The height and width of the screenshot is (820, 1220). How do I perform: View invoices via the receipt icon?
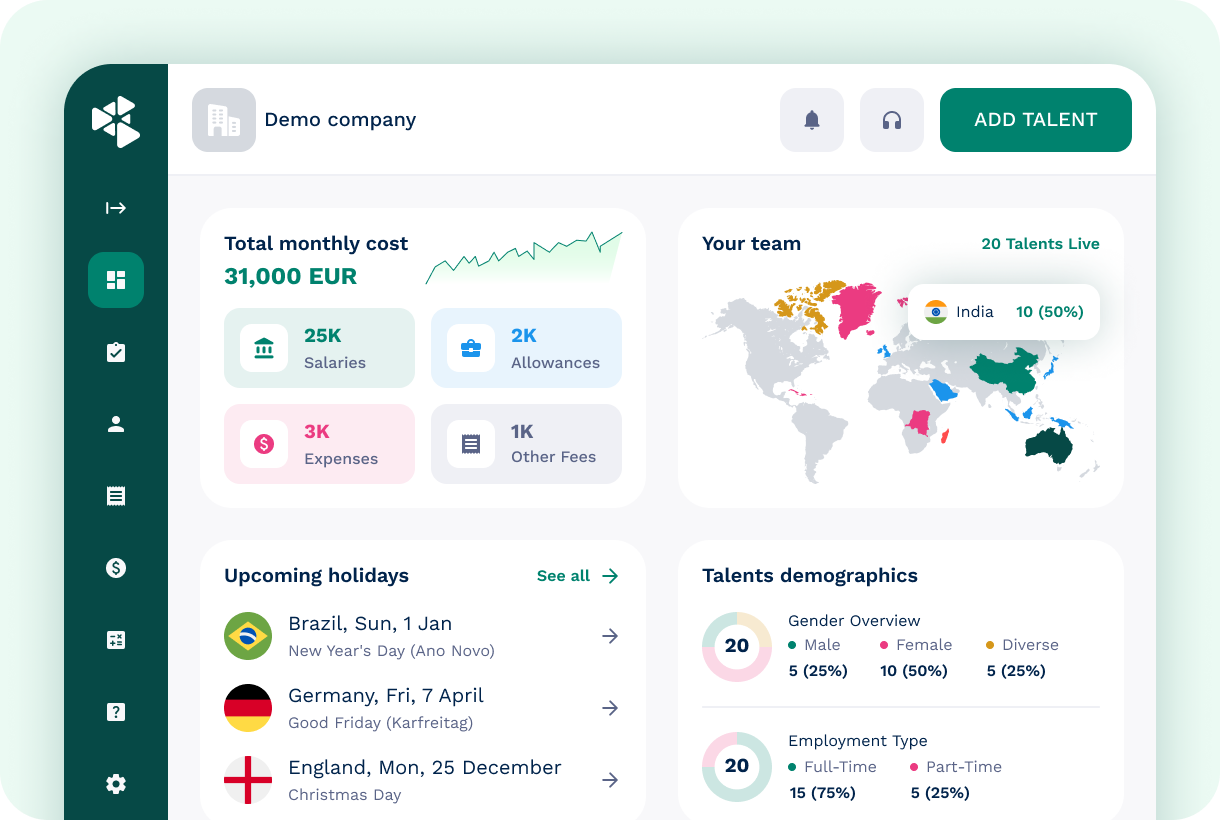[x=116, y=496]
